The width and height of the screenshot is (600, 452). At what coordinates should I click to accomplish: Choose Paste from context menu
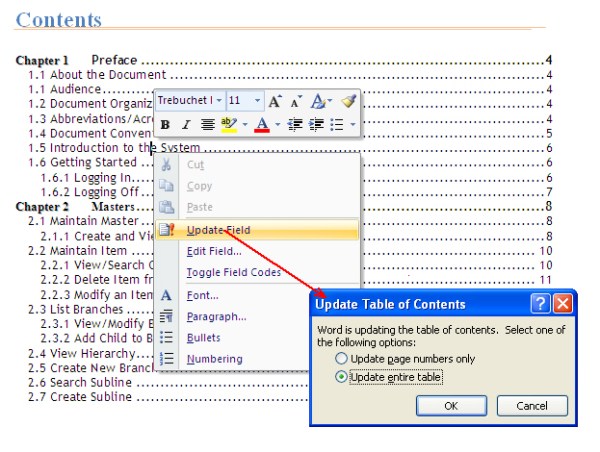(257, 207)
